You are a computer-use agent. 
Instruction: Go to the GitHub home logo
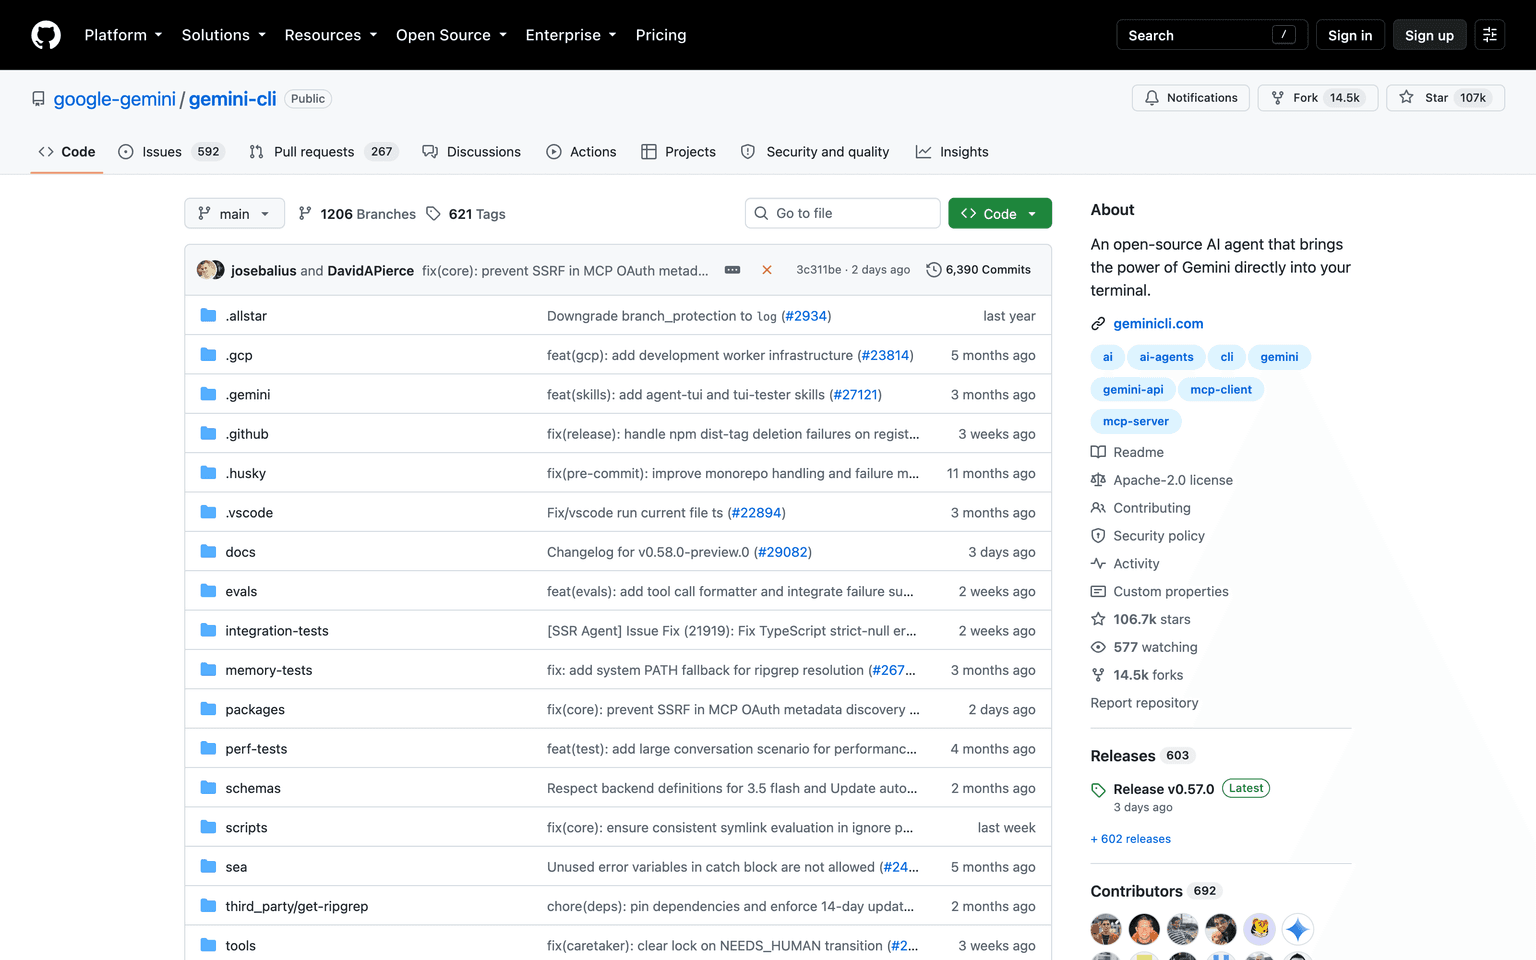click(x=46, y=35)
